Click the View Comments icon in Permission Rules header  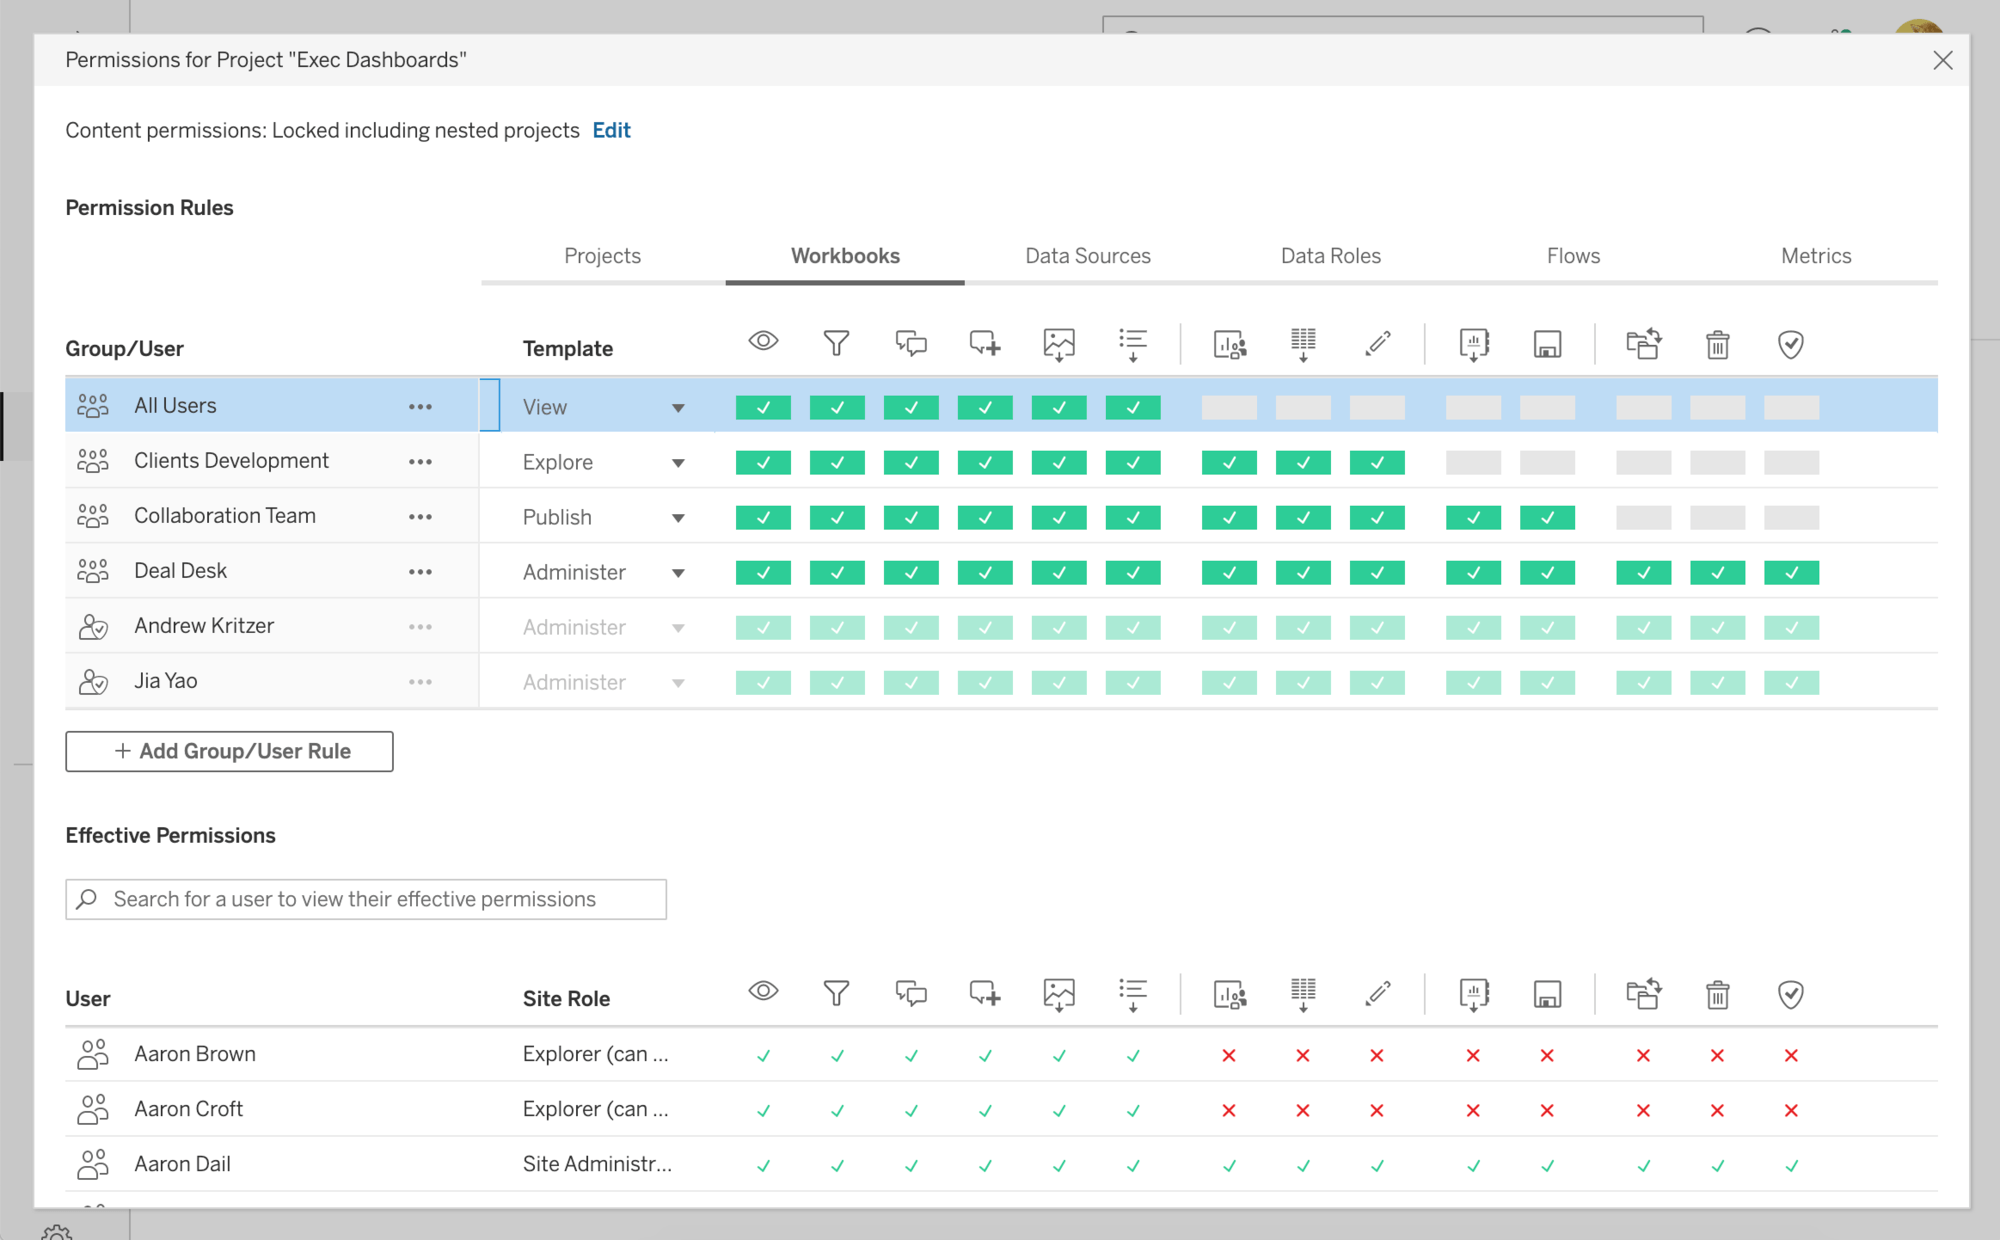pyautogui.click(x=911, y=344)
